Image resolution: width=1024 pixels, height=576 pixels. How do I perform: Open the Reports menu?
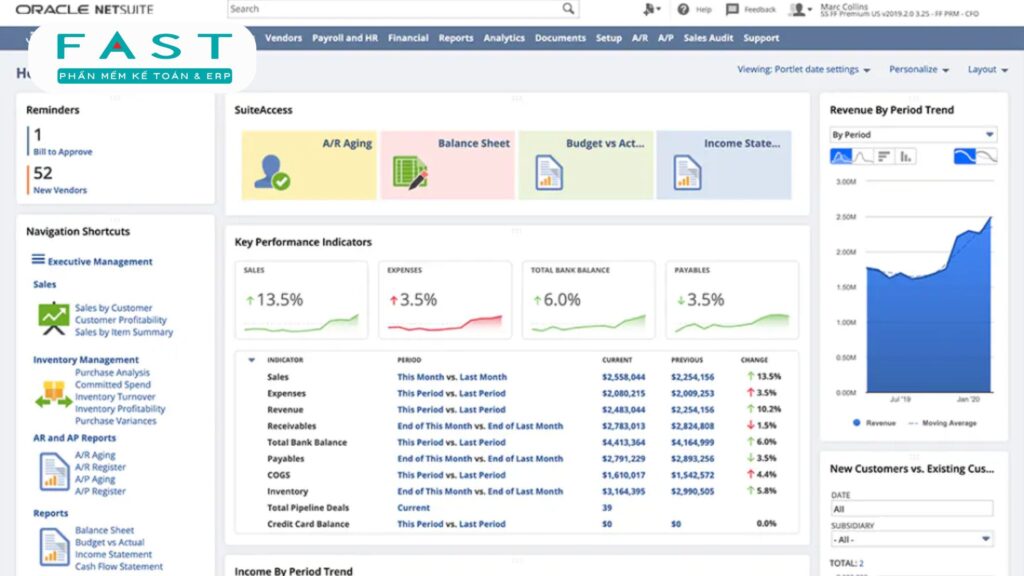456,38
